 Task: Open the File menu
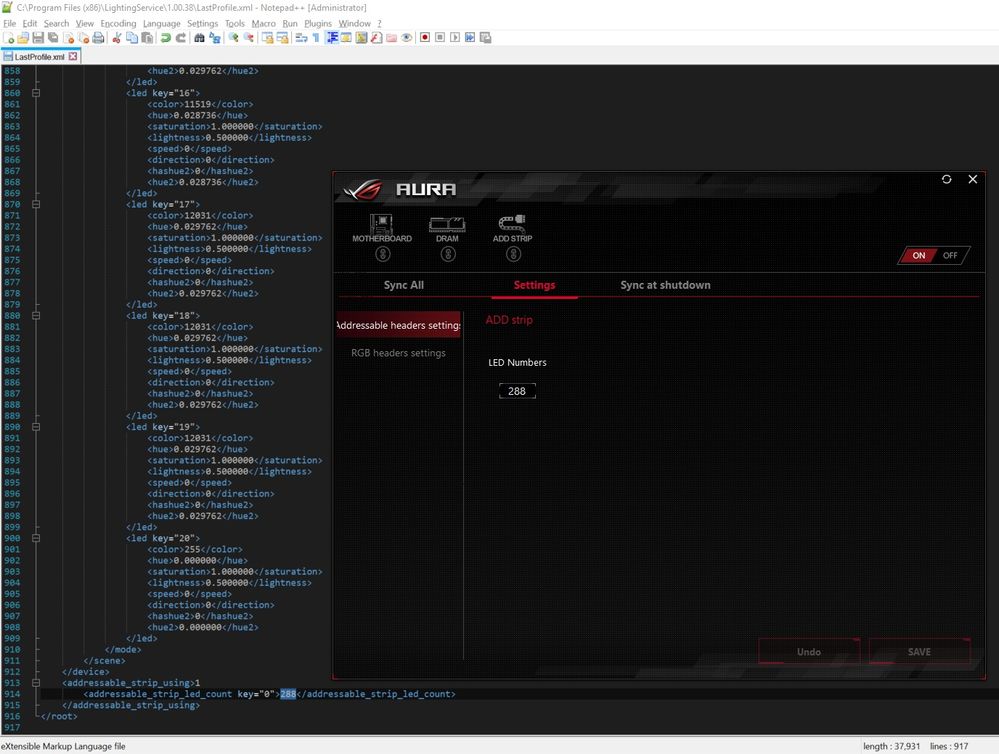[x=10, y=24]
